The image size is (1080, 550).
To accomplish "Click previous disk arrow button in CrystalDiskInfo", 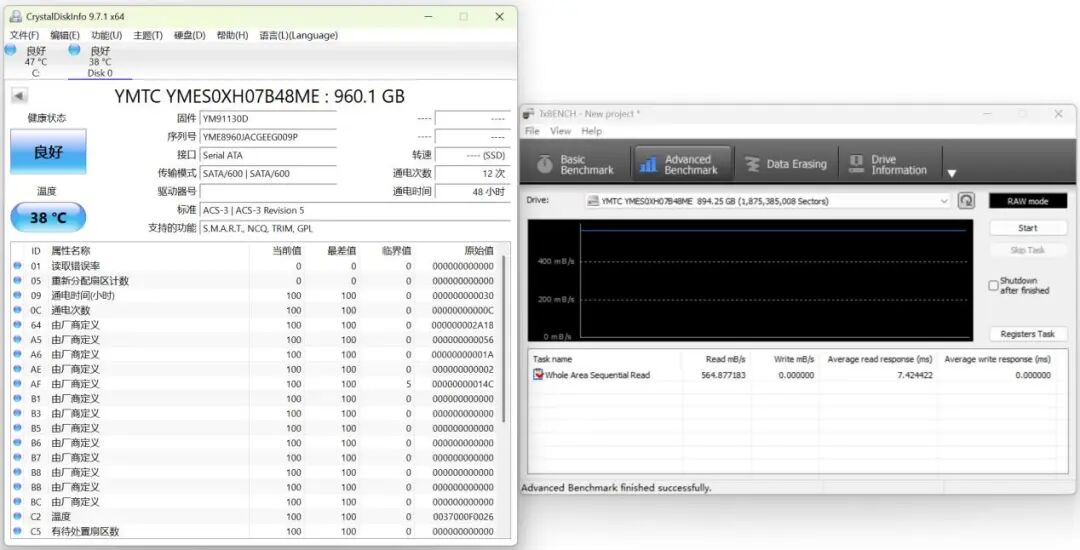I will point(19,96).
